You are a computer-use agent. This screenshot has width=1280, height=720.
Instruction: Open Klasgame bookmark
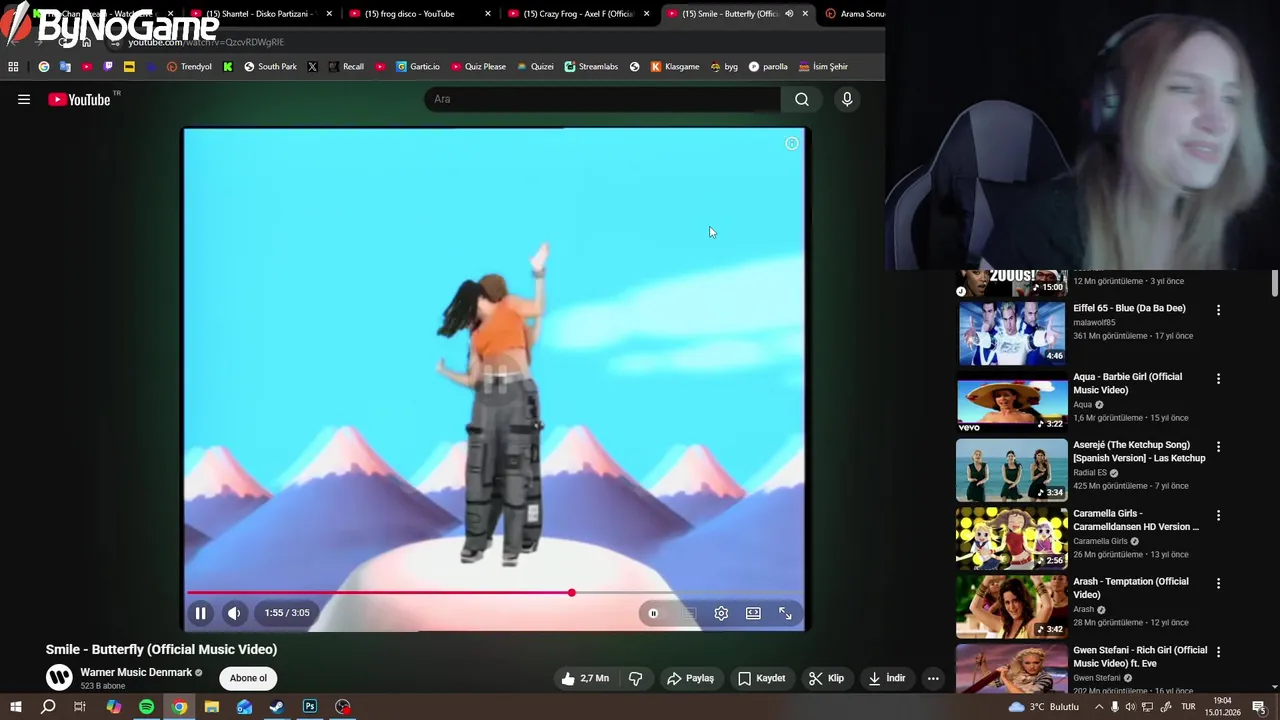click(675, 67)
